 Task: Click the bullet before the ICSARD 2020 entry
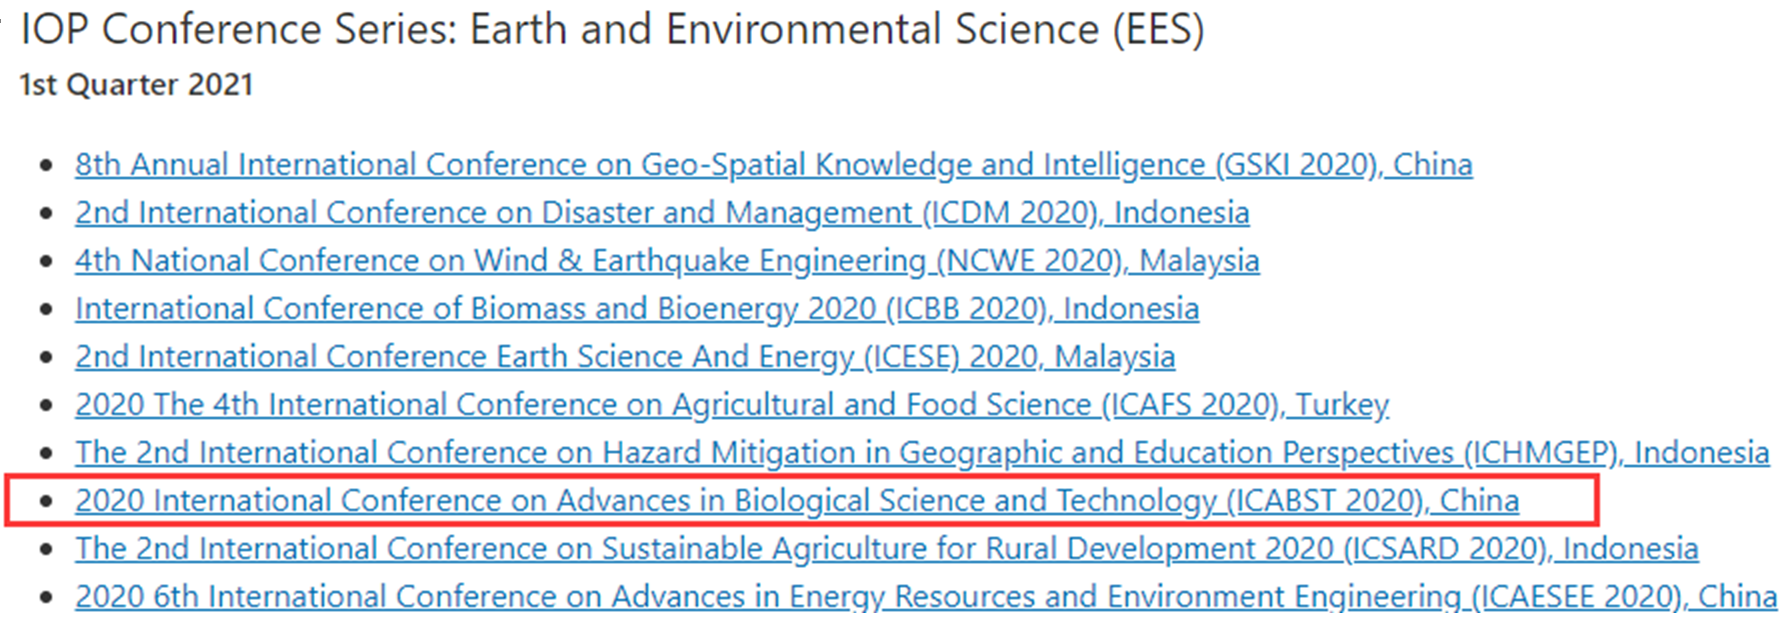pos(45,550)
